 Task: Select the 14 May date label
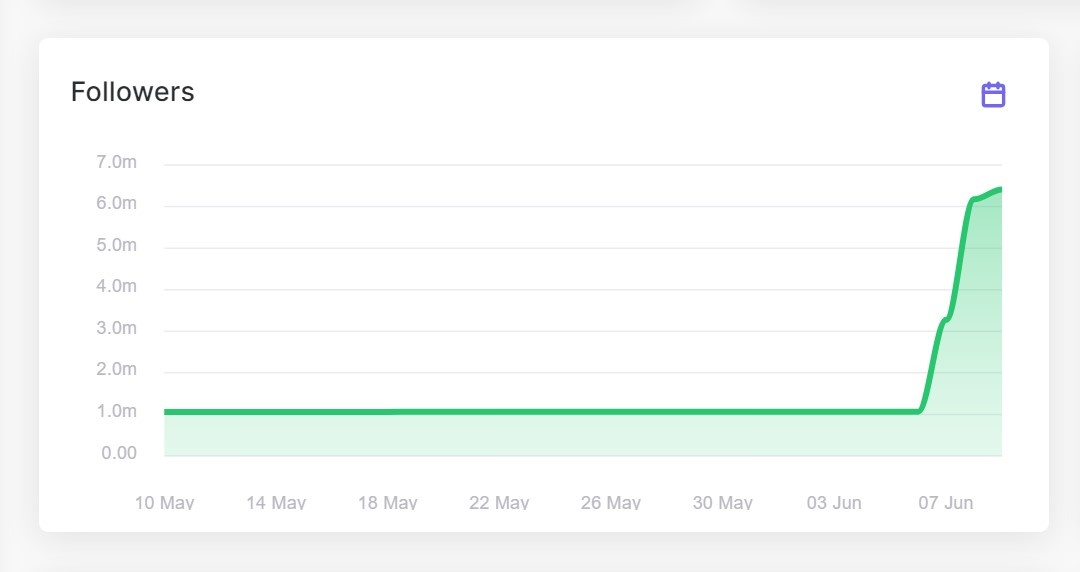tap(276, 502)
